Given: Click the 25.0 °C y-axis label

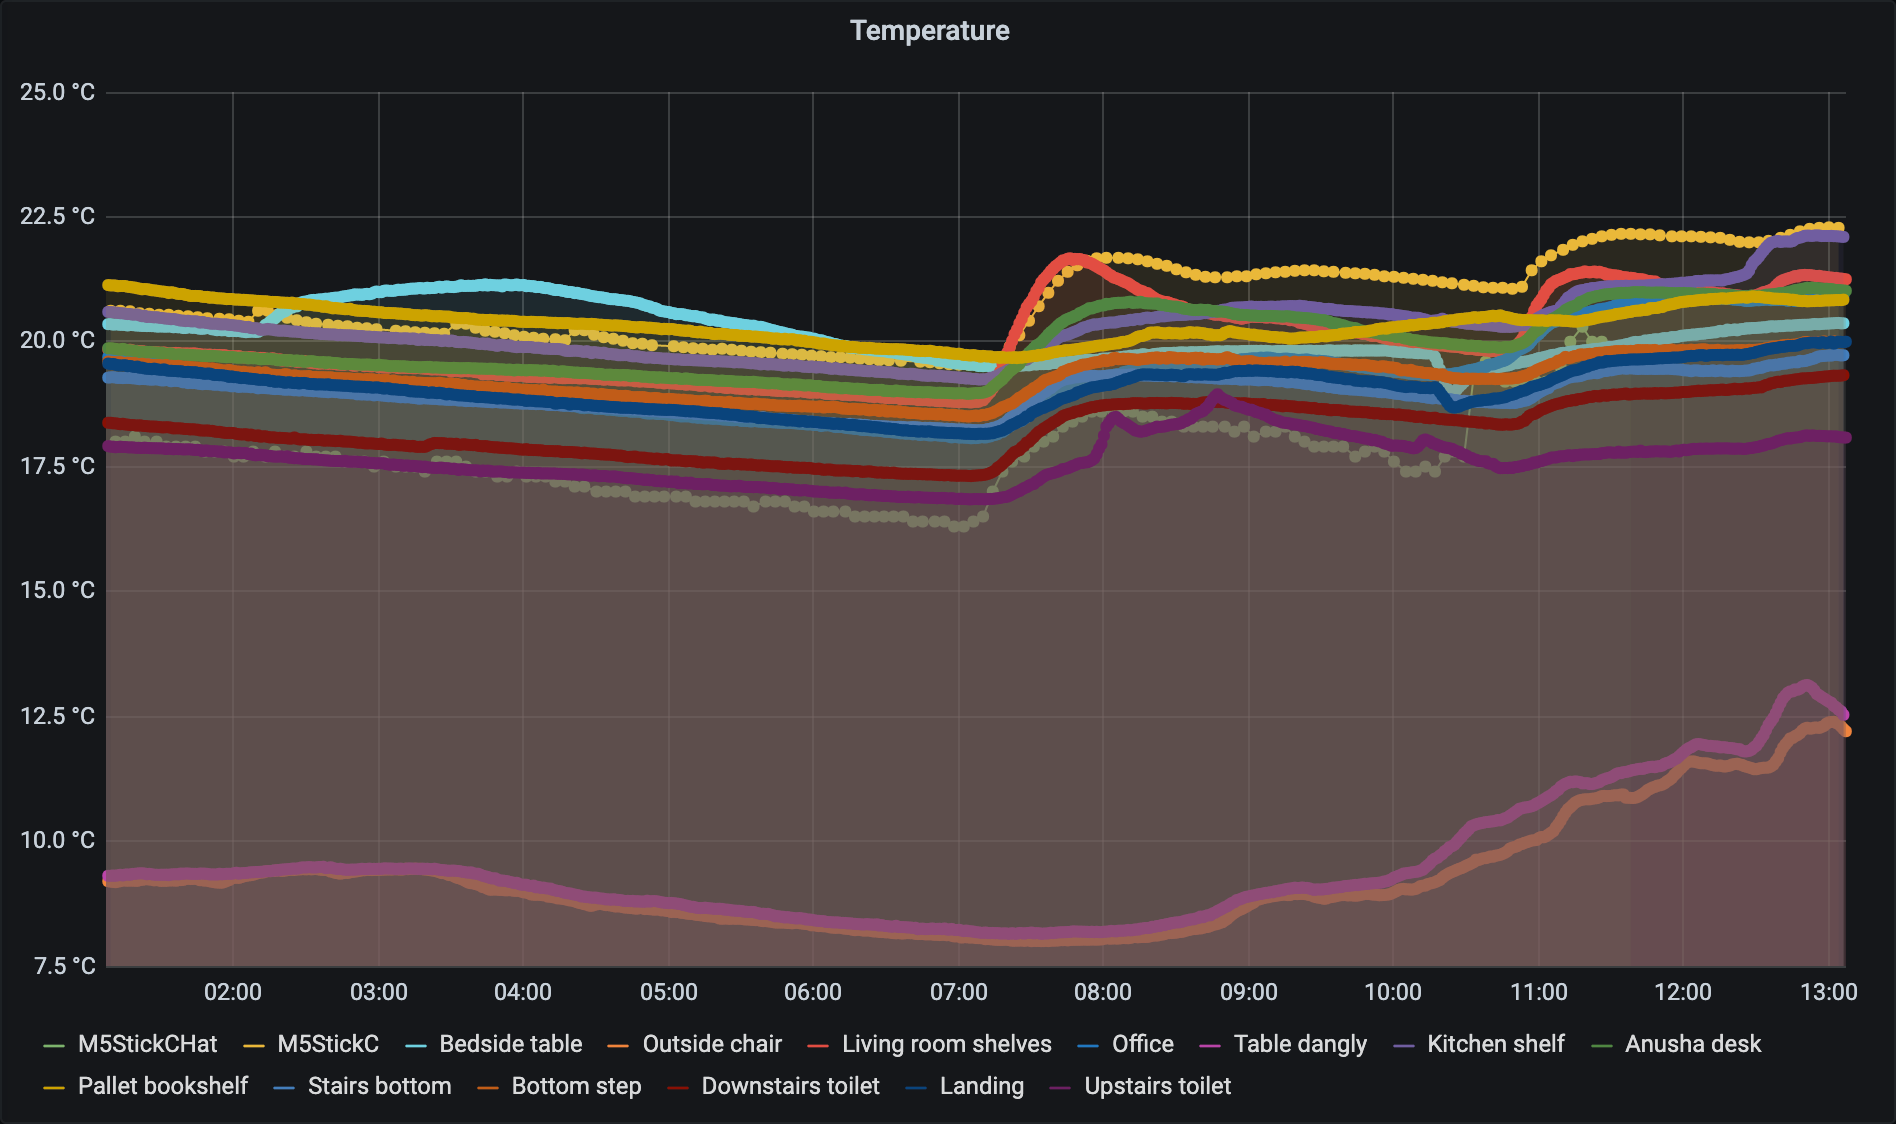Looking at the screenshot, I should click(57, 92).
